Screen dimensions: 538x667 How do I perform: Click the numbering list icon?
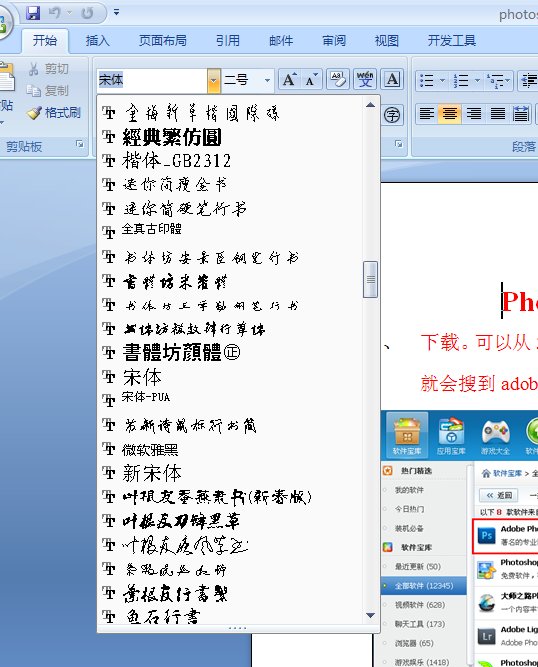[x=461, y=80]
